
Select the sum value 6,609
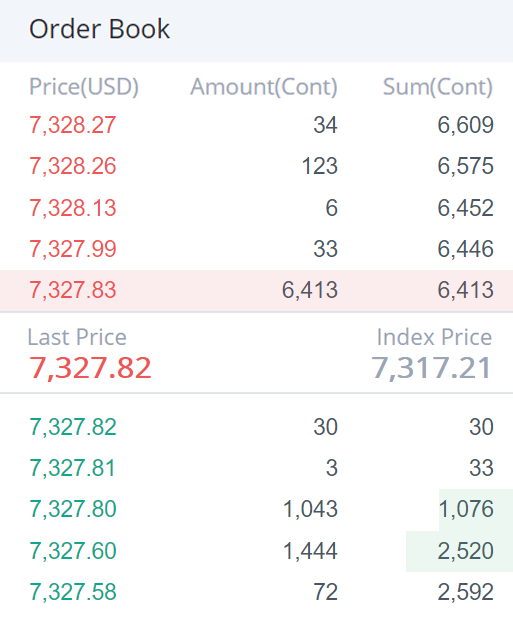466,125
